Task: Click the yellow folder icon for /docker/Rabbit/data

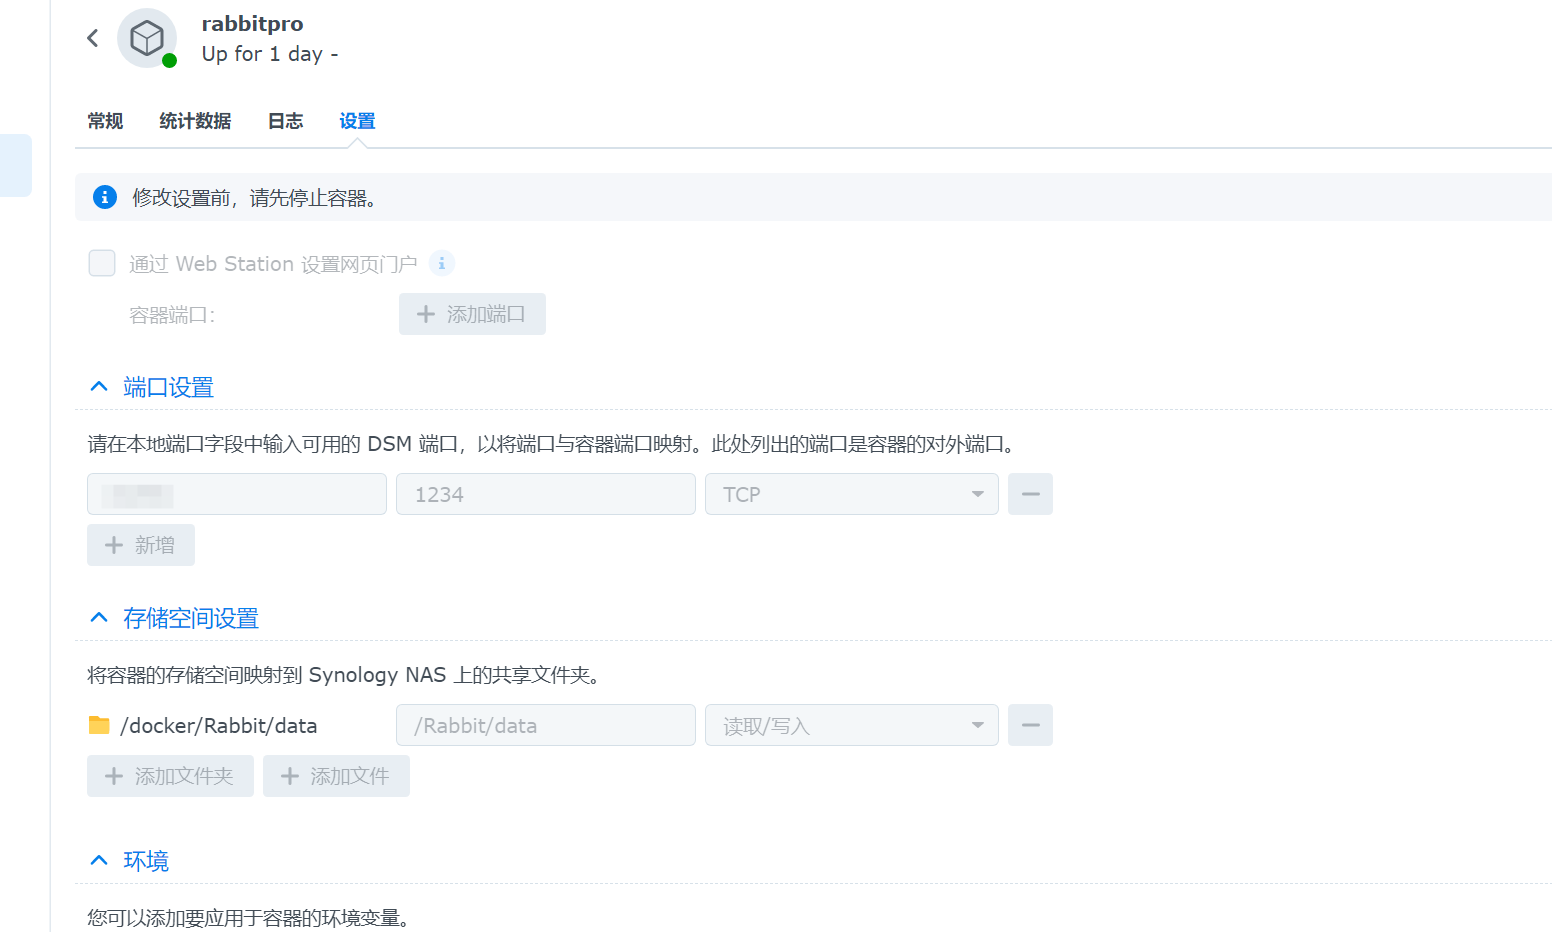Action: click(99, 725)
